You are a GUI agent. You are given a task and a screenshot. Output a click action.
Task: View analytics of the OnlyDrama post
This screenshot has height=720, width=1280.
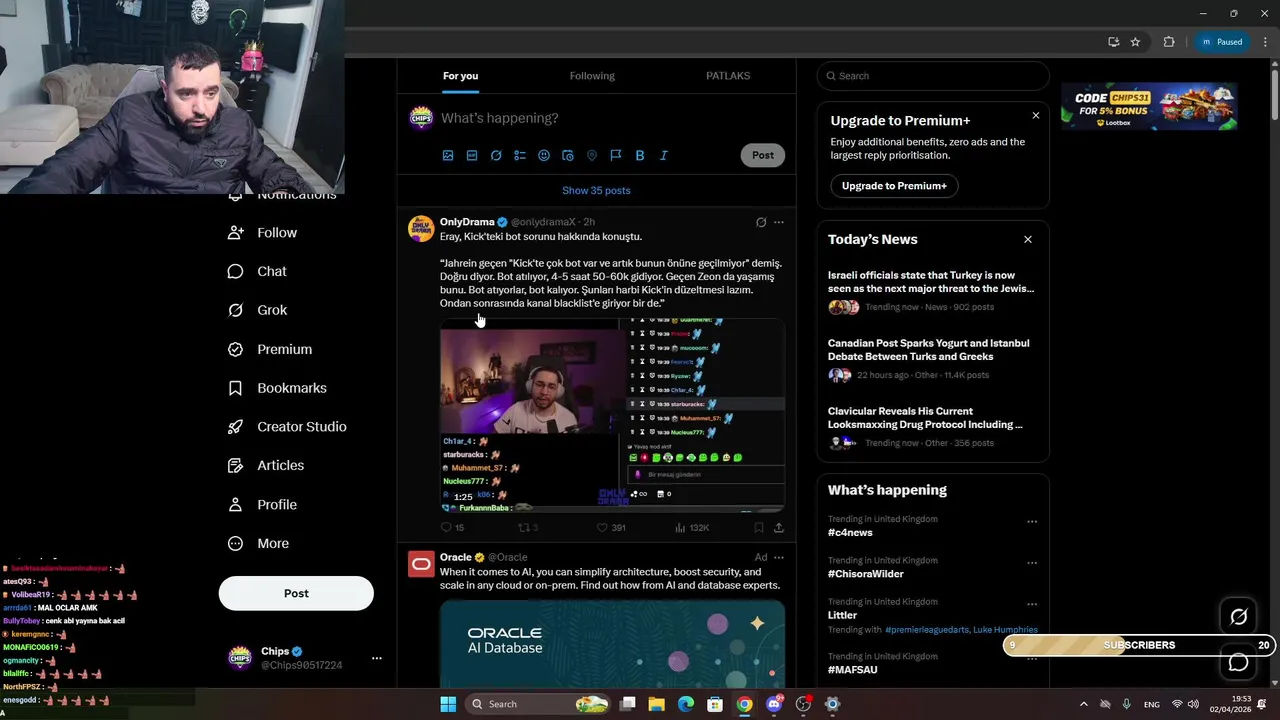692,528
